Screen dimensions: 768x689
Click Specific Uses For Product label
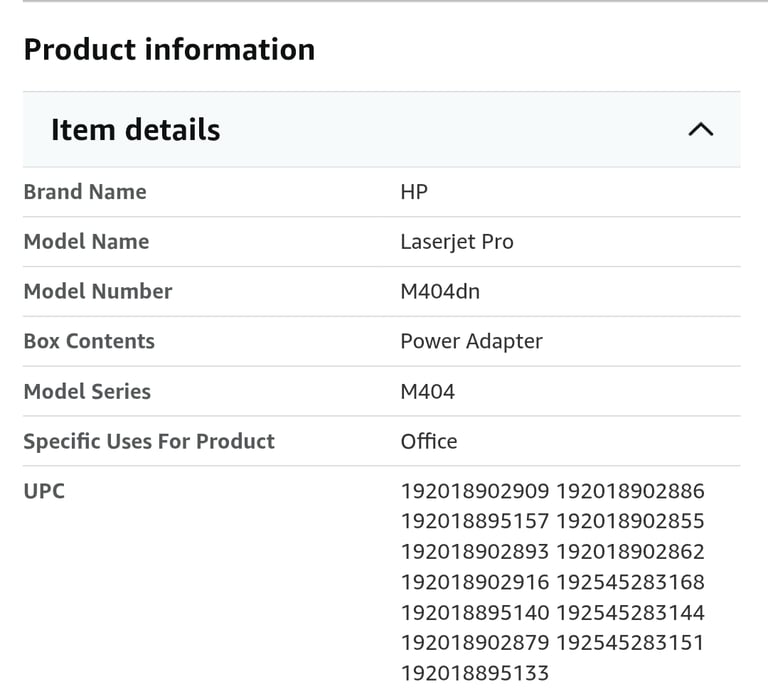tap(149, 442)
